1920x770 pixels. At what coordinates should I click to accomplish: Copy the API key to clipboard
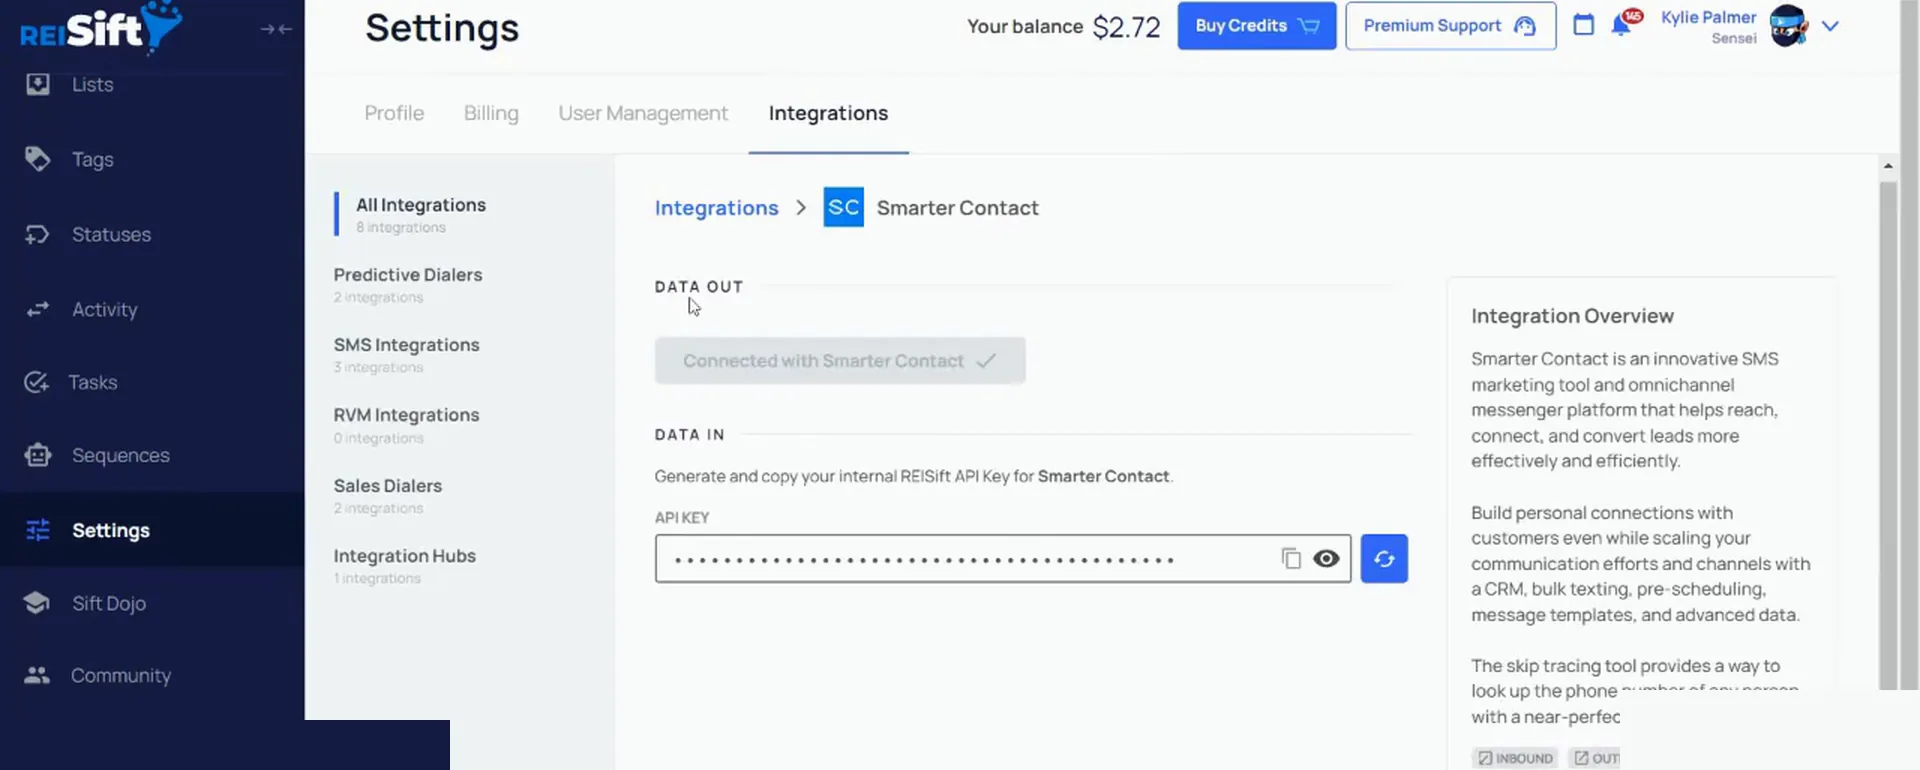pyautogui.click(x=1291, y=559)
